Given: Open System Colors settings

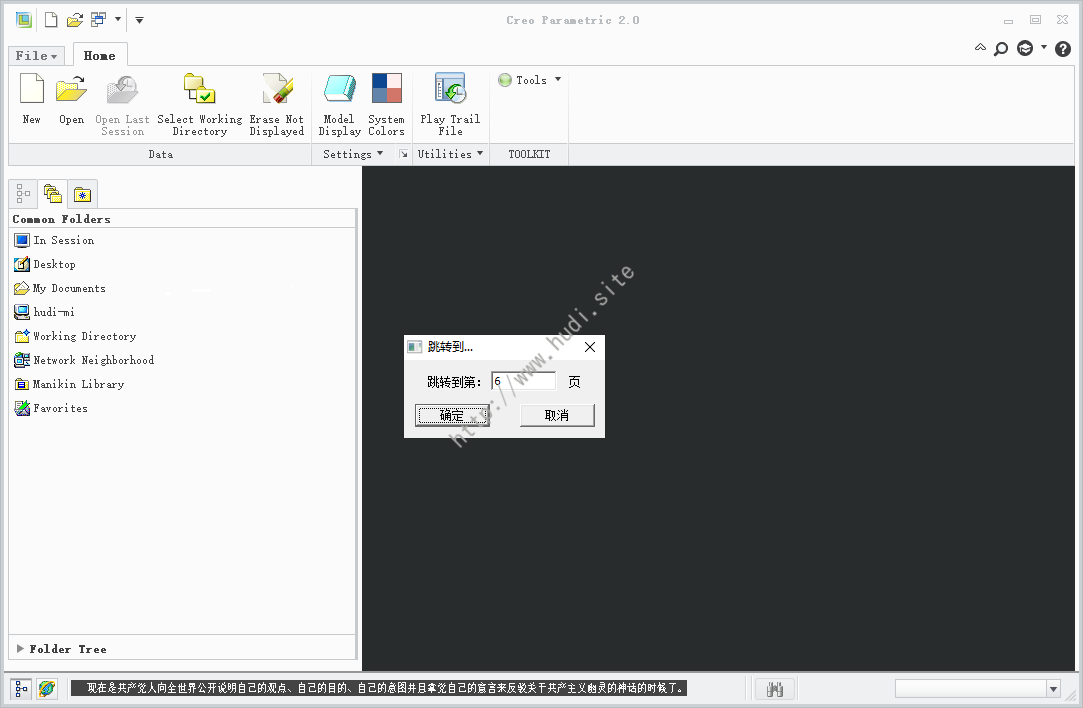Looking at the screenshot, I should point(386,88).
